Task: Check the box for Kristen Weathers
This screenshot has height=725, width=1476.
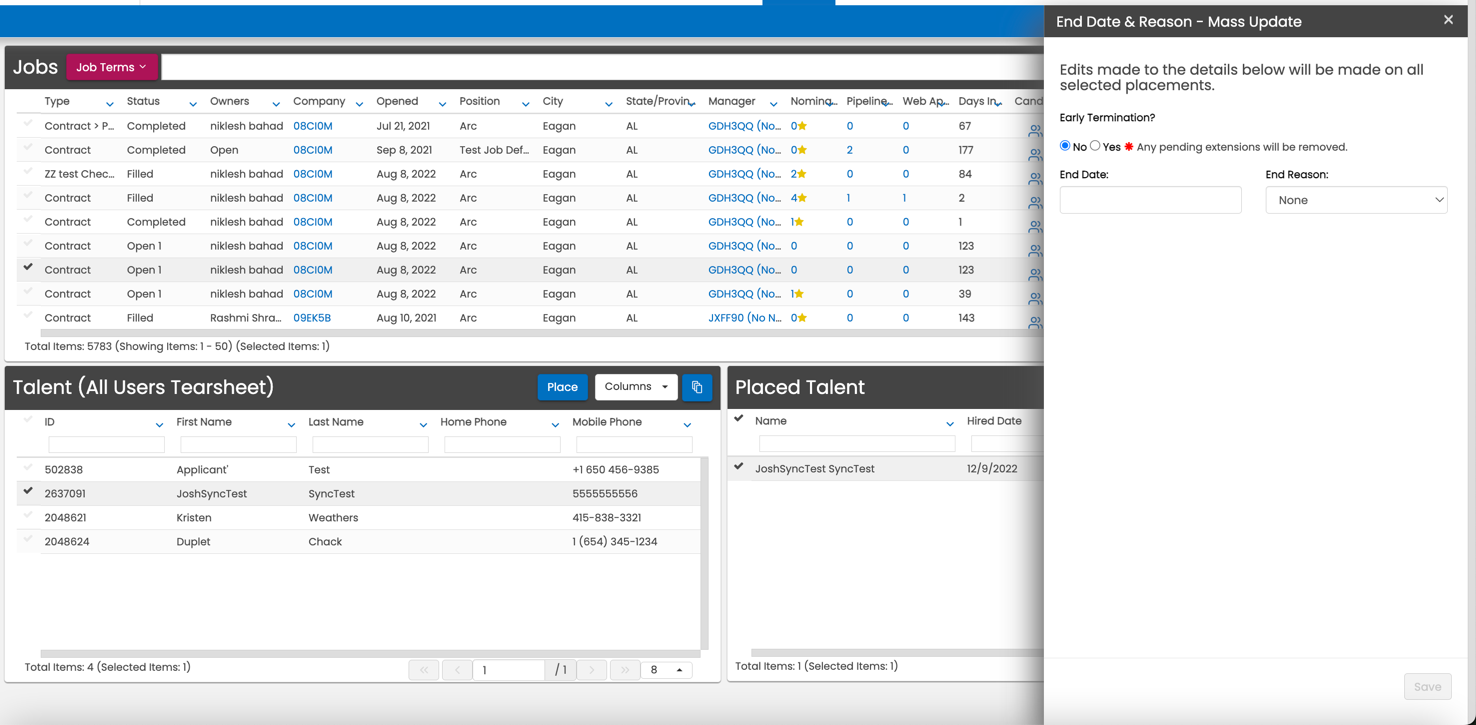Action: [x=28, y=516]
